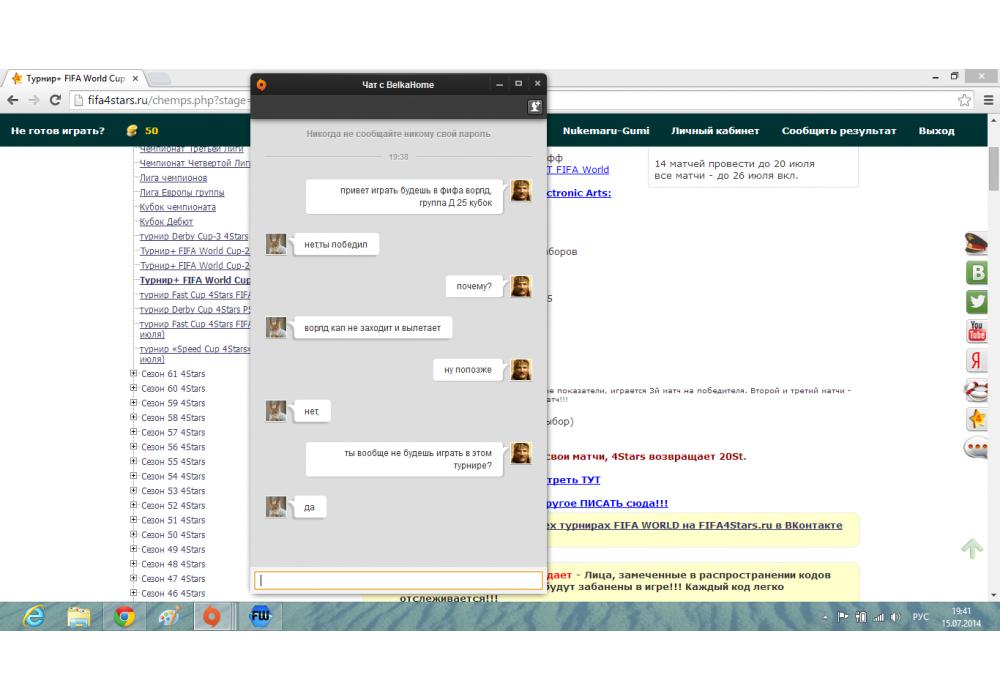The image size is (1000, 700).
Task: Expand the 'Сезон 61 4Stars' tree node
Action: point(134,374)
